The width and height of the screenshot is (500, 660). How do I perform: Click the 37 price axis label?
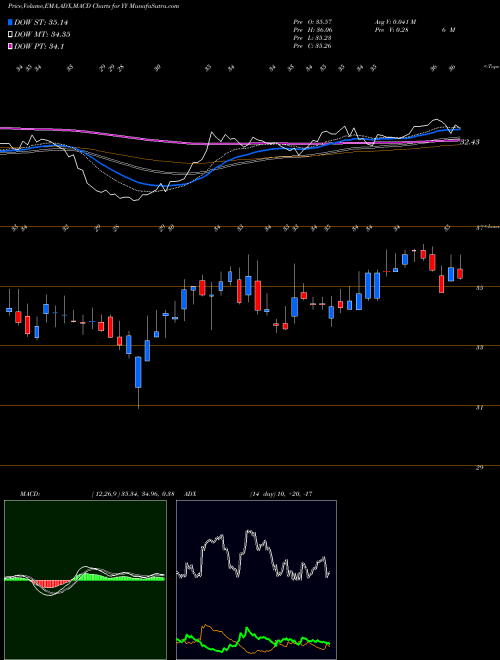tap(479, 228)
